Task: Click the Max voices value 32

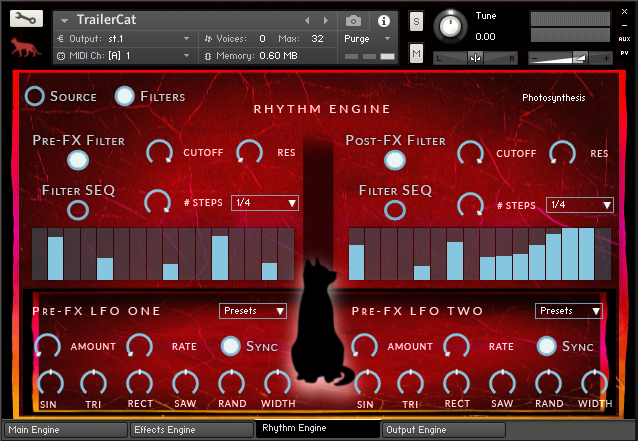Action: 317,39
